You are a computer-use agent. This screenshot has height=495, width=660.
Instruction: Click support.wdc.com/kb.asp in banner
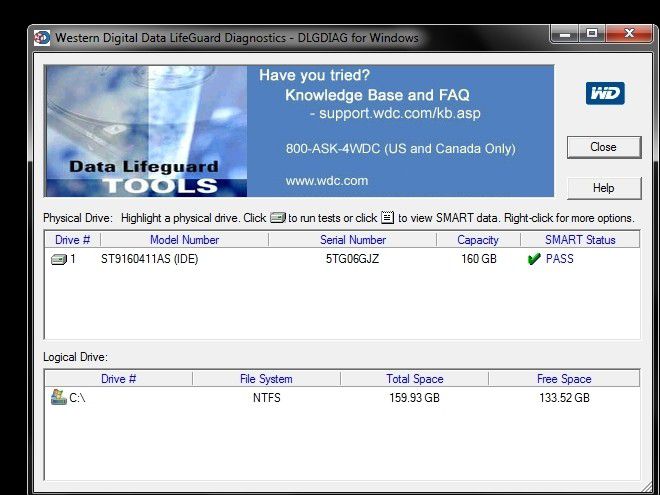click(x=399, y=114)
